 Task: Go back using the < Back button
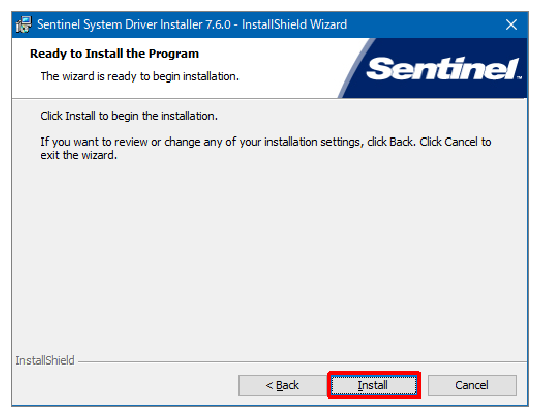(282, 385)
